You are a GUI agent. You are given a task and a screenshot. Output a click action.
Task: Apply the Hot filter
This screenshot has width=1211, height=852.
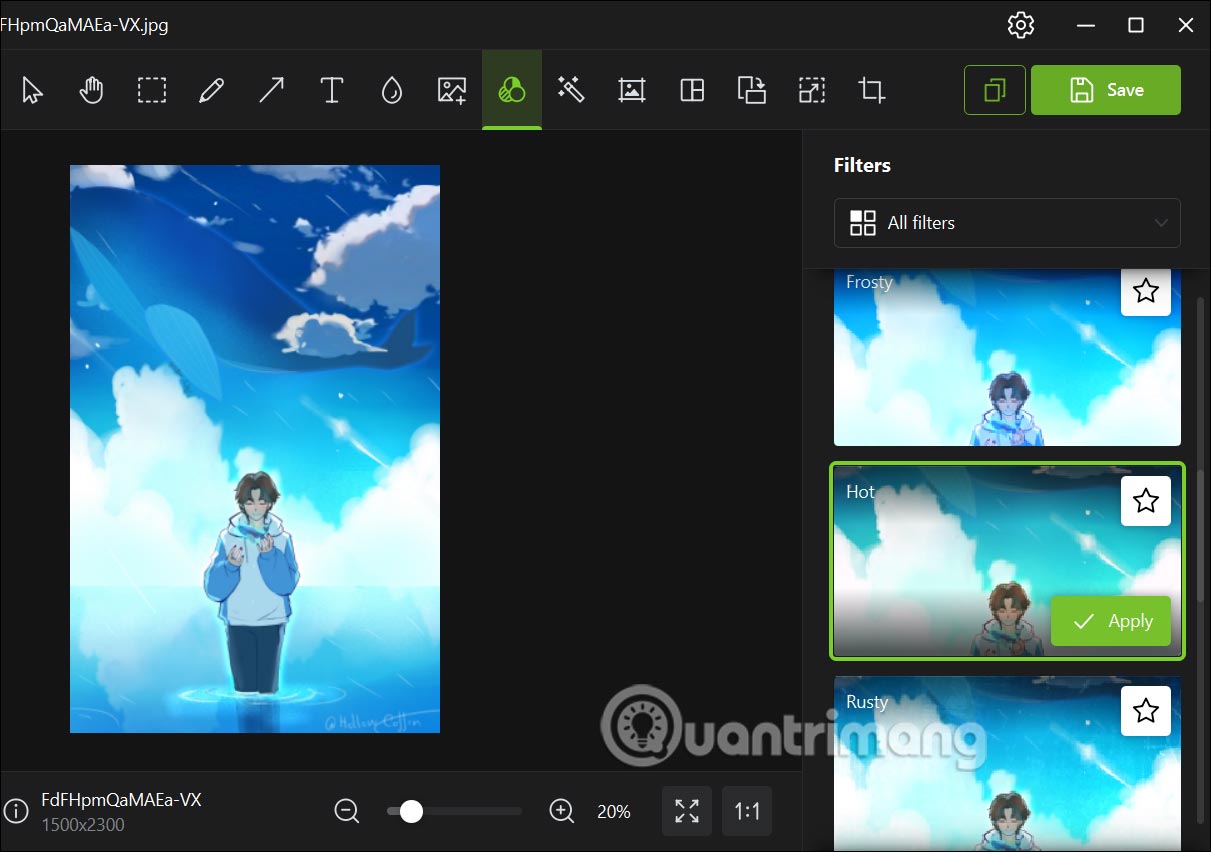click(1110, 621)
